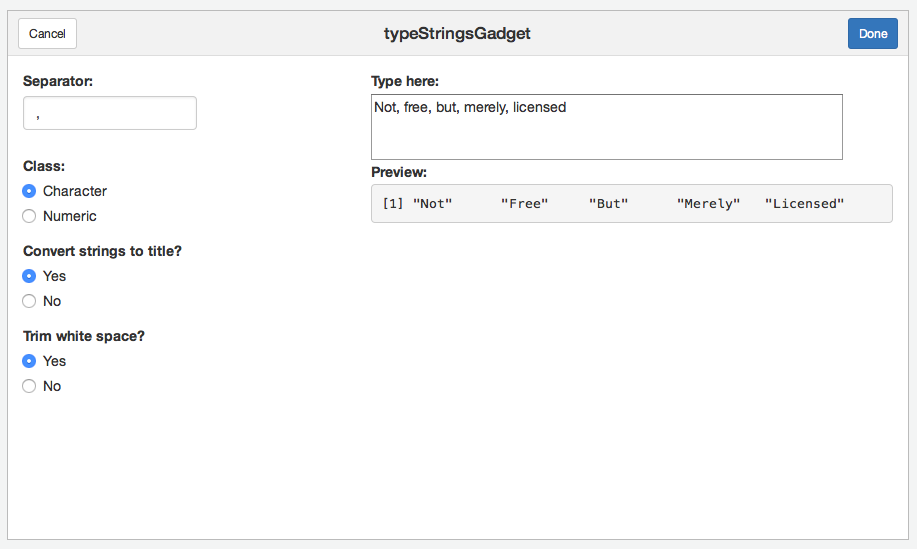The image size is (917, 549).
Task: Click the Class label
Action: (x=44, y=166)
